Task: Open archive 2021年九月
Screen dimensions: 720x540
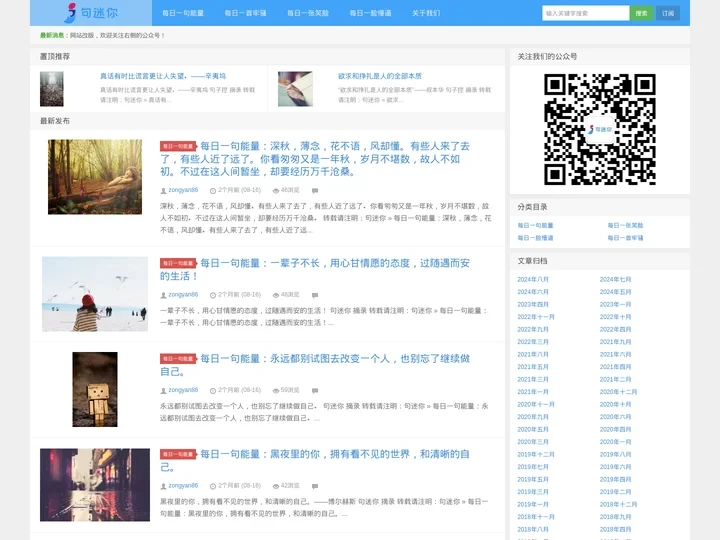Action: pos(615,342)
